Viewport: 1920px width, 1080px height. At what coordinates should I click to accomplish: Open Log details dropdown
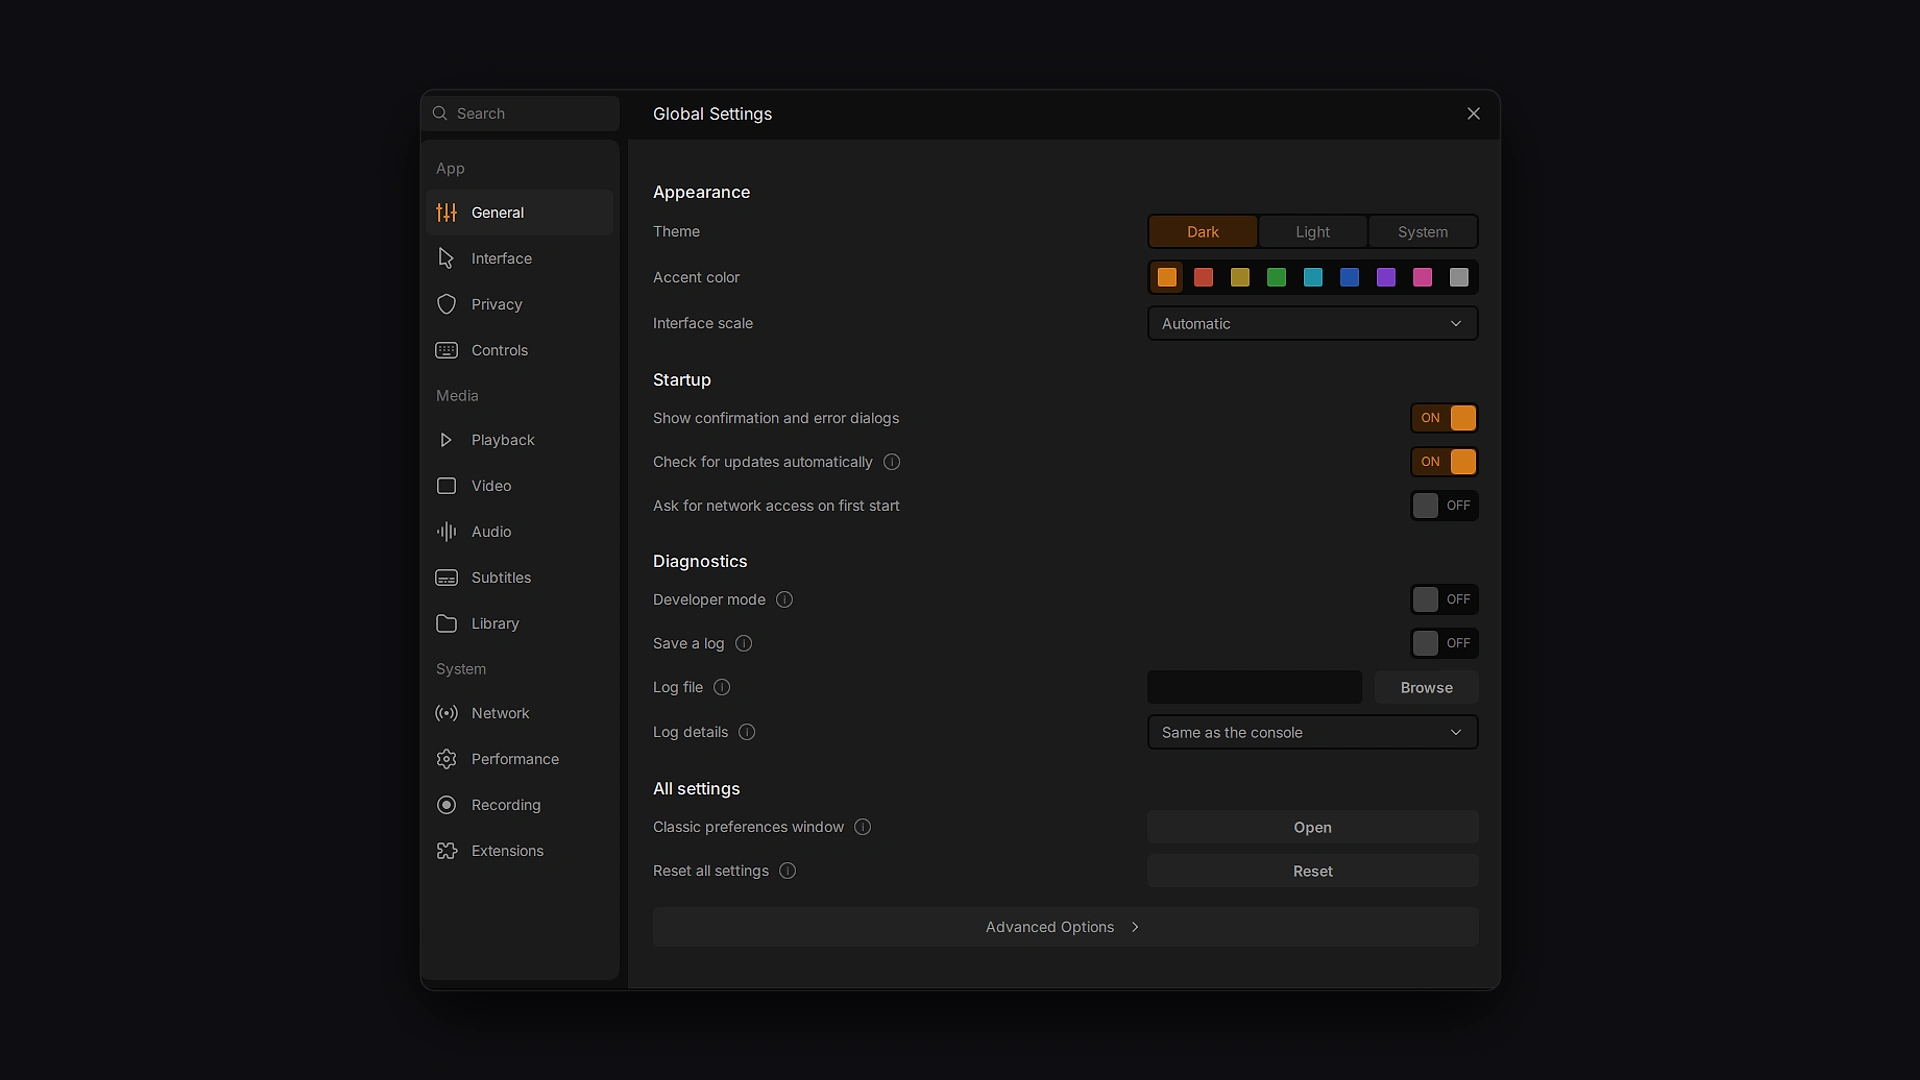[x=1312, y=732]
